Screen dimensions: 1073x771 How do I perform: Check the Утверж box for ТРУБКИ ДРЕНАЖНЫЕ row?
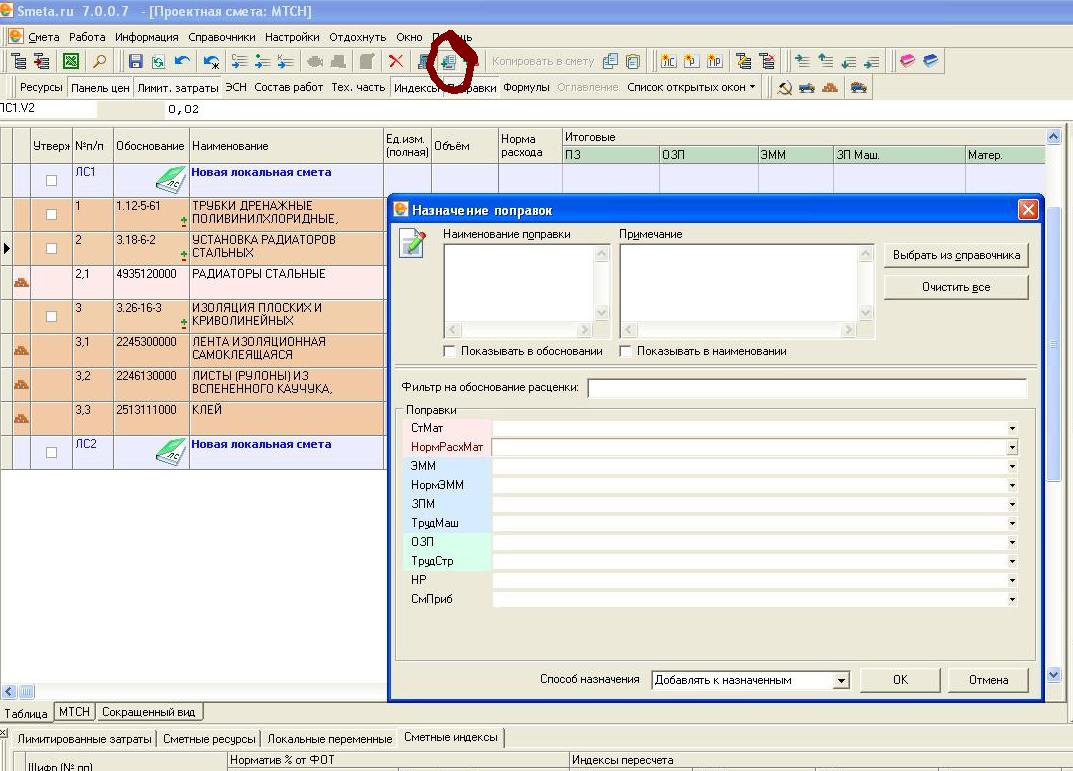51,214
